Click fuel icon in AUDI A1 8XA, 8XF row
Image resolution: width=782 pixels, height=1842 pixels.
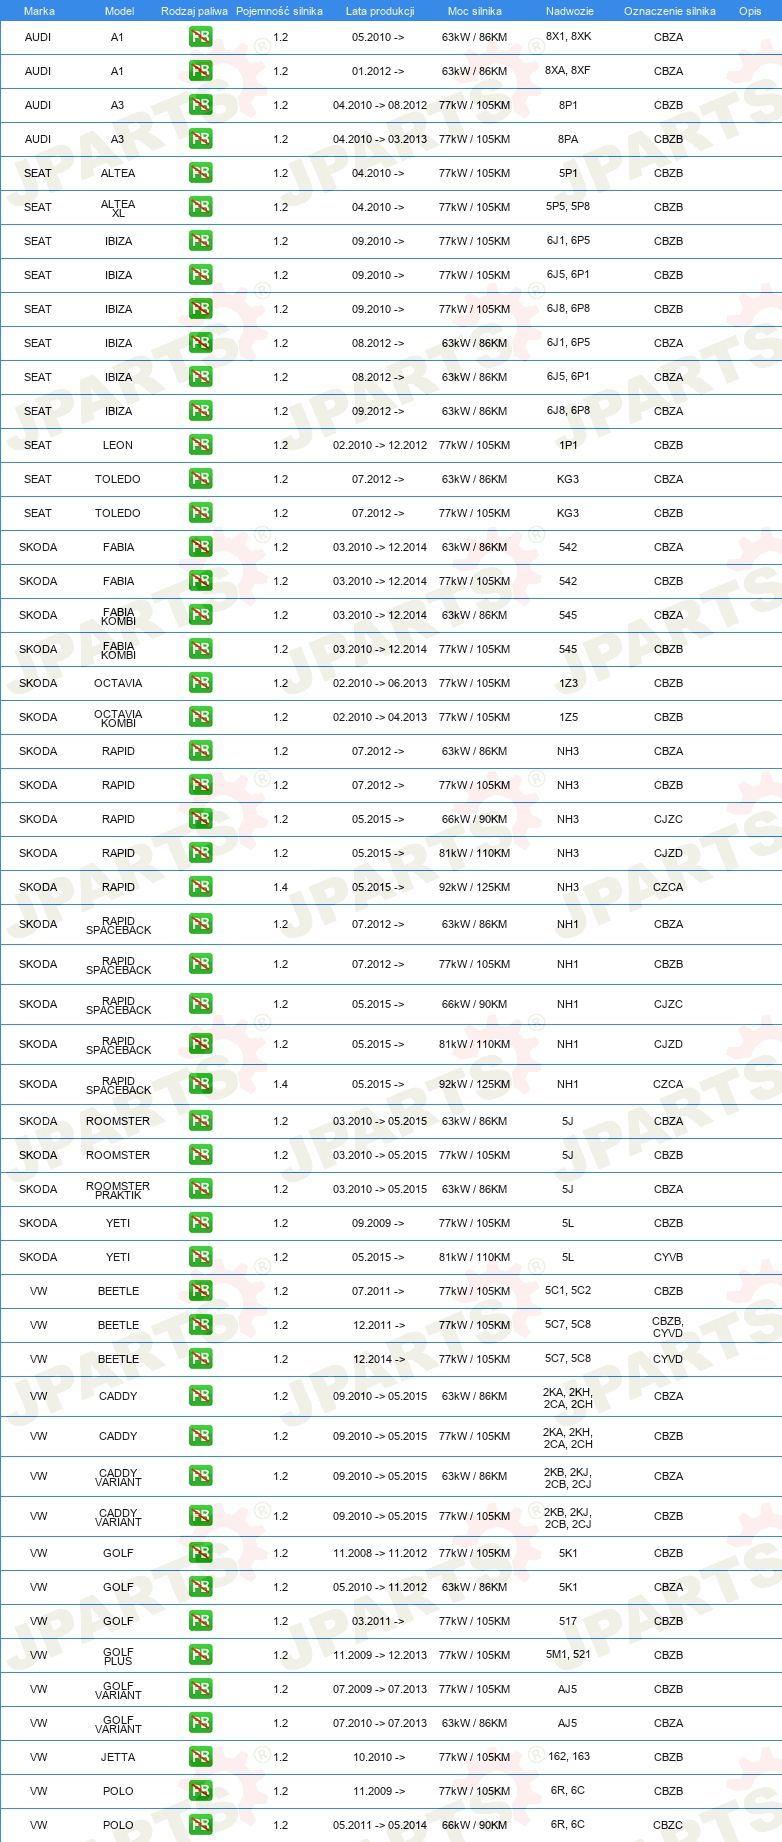point(200,71)
